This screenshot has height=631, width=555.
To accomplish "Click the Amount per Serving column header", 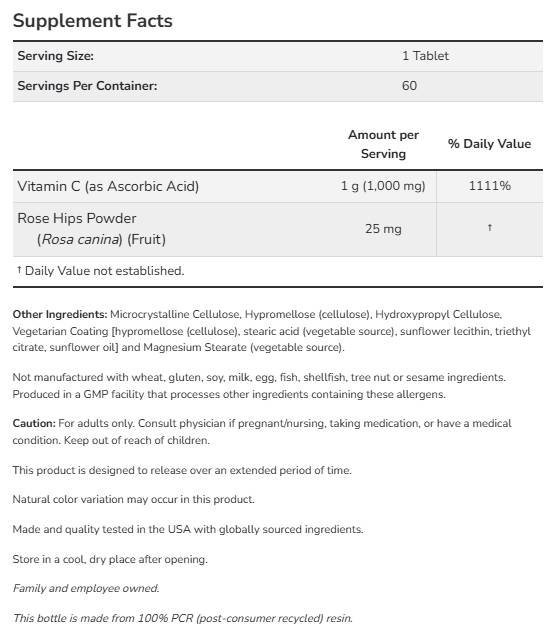I will 383,144.
